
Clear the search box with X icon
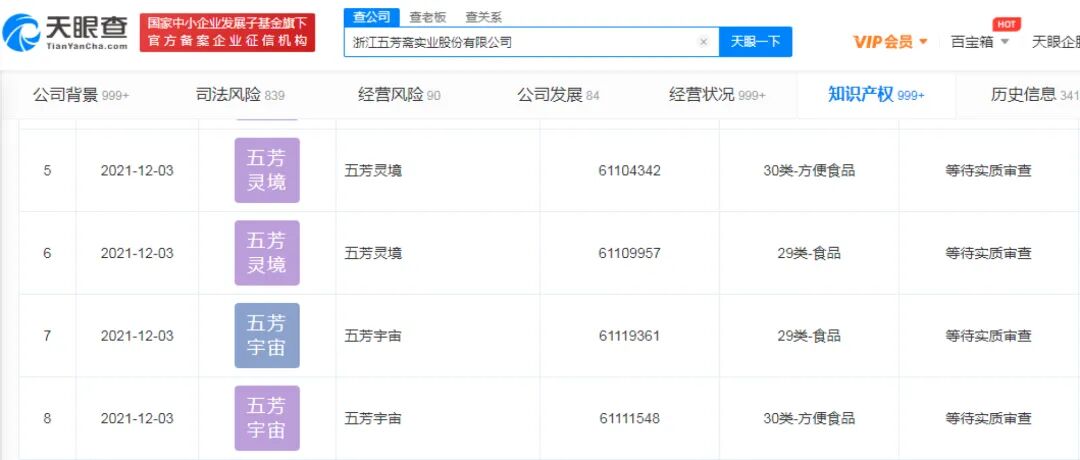(x=703, y=42)
